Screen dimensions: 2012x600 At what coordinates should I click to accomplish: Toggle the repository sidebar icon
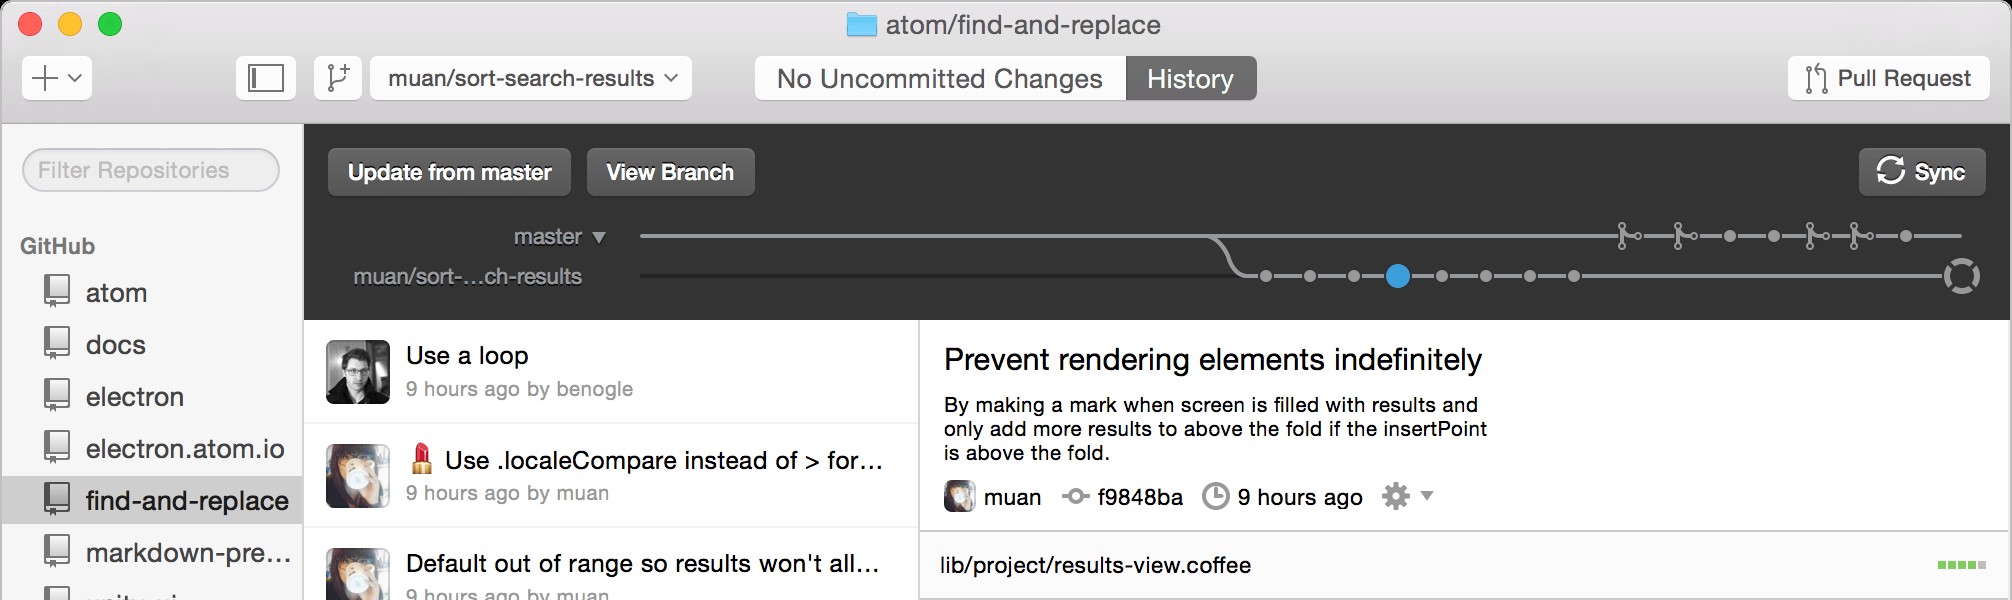click(265, 77)
